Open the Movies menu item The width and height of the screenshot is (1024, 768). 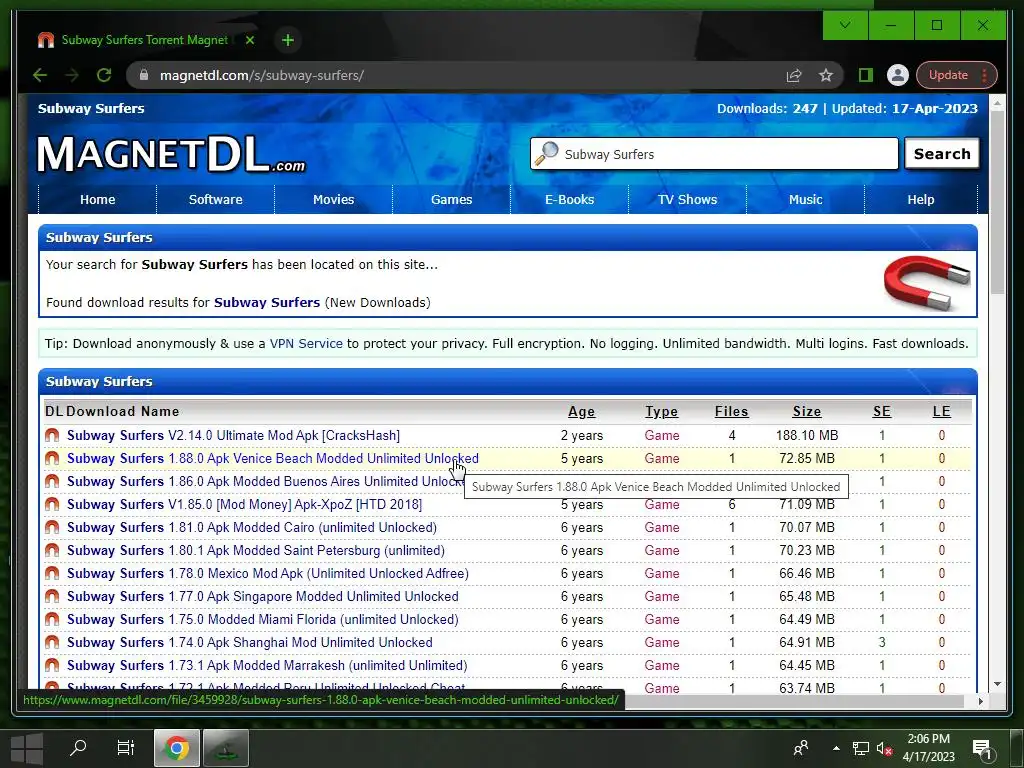[333, 199]
